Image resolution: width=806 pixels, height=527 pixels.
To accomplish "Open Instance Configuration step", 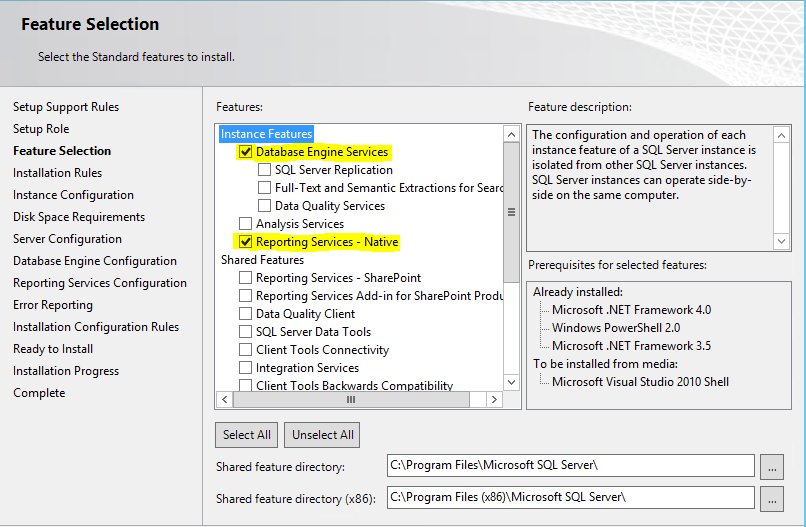I will point(74,195).
